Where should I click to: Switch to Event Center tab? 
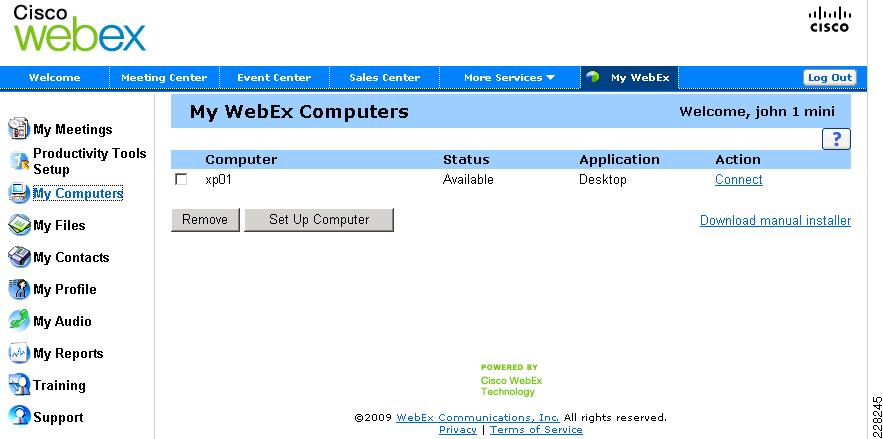coord(274,78)
